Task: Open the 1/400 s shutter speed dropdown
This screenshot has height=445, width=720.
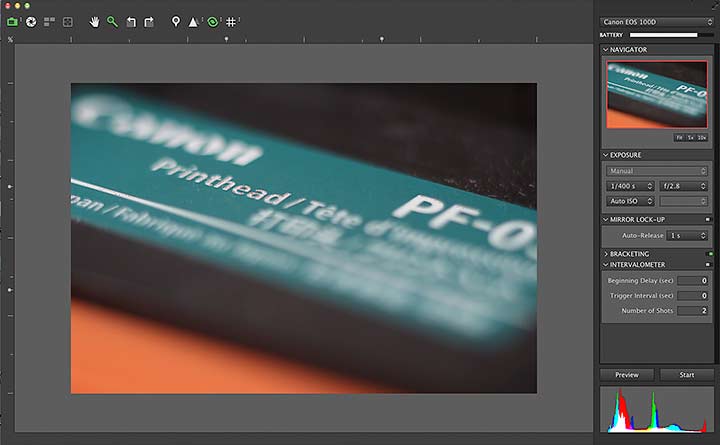Action: tap(630, 186)
